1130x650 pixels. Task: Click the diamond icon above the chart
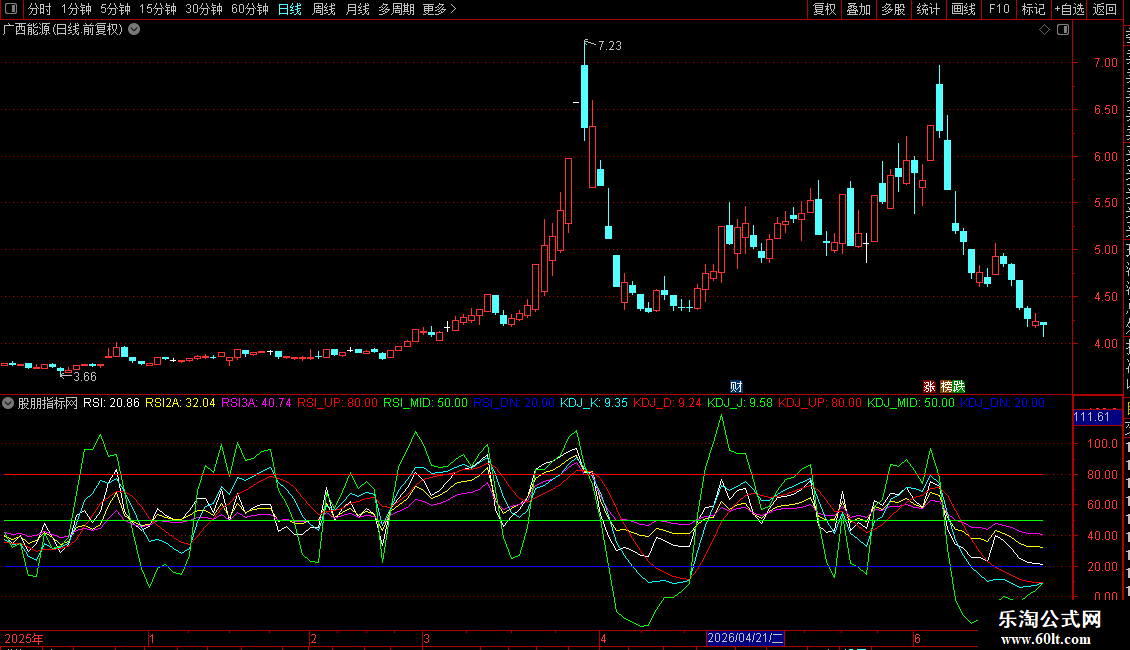coord(1044,30)
